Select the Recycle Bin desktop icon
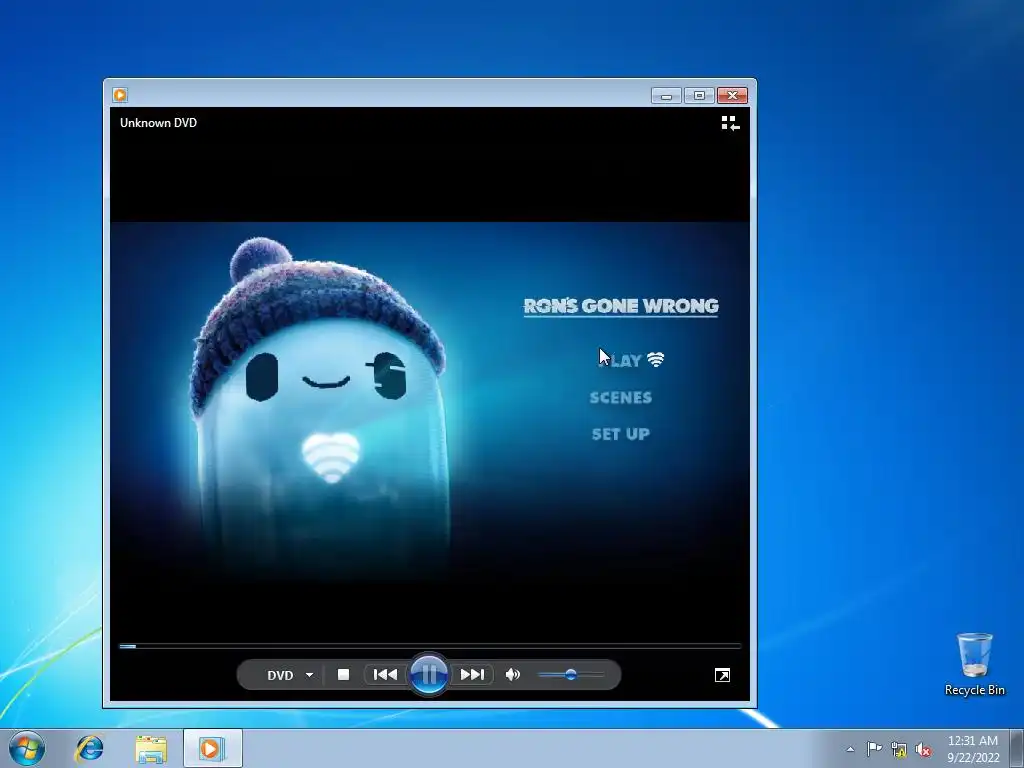The width and height of the screenshot is (1024, 768). click(974, 664)
